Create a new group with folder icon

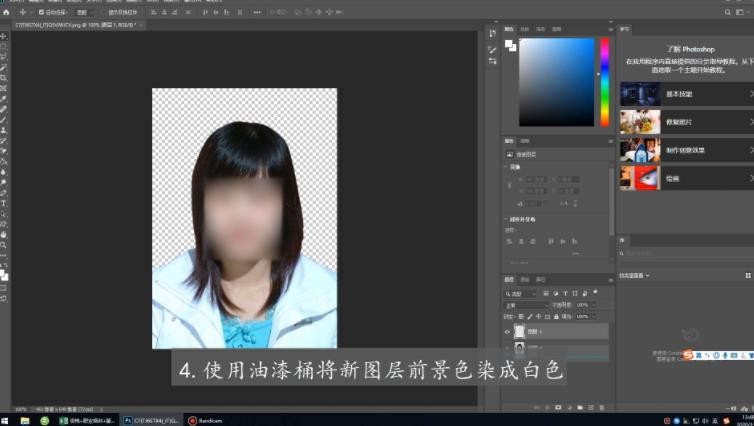click(580, 407)
